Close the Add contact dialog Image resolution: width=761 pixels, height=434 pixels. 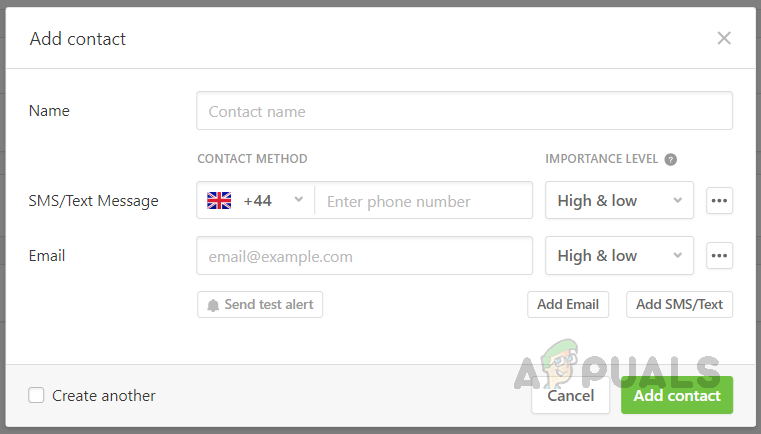point(724,39)
